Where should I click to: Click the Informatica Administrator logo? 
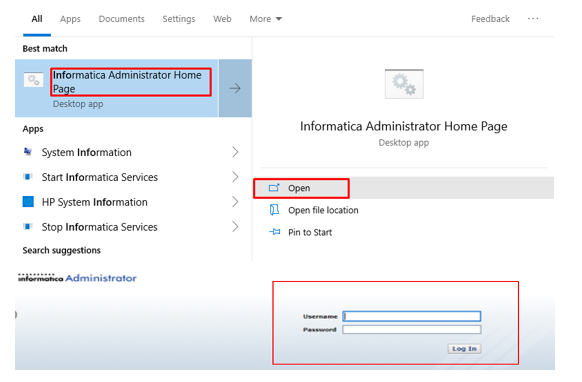[77, 278]
